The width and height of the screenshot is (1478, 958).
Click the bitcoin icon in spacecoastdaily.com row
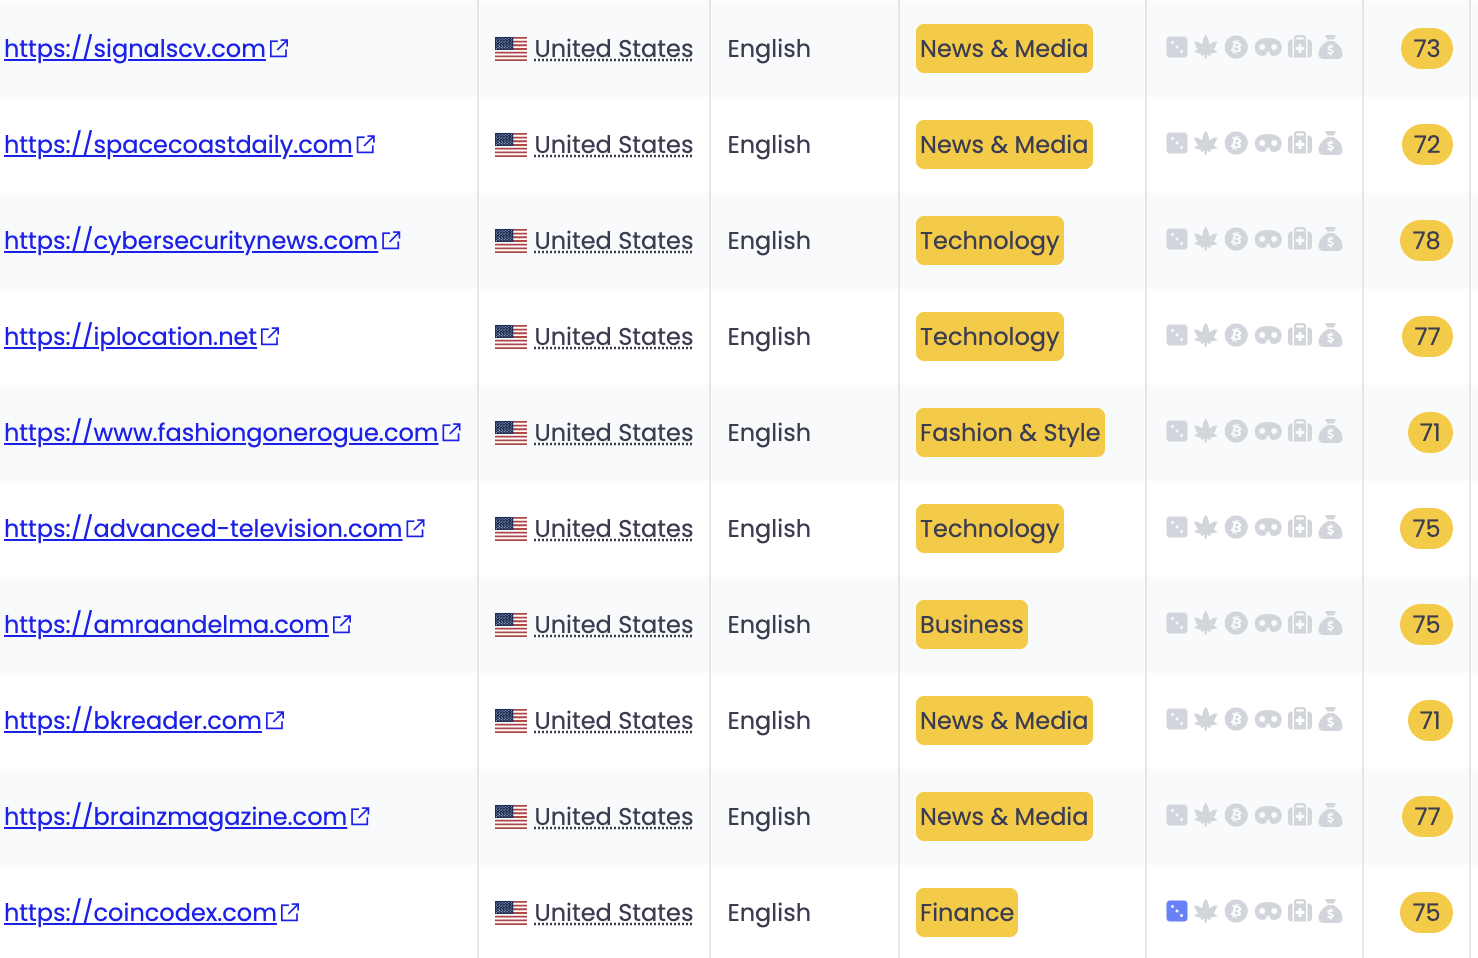1237,143
